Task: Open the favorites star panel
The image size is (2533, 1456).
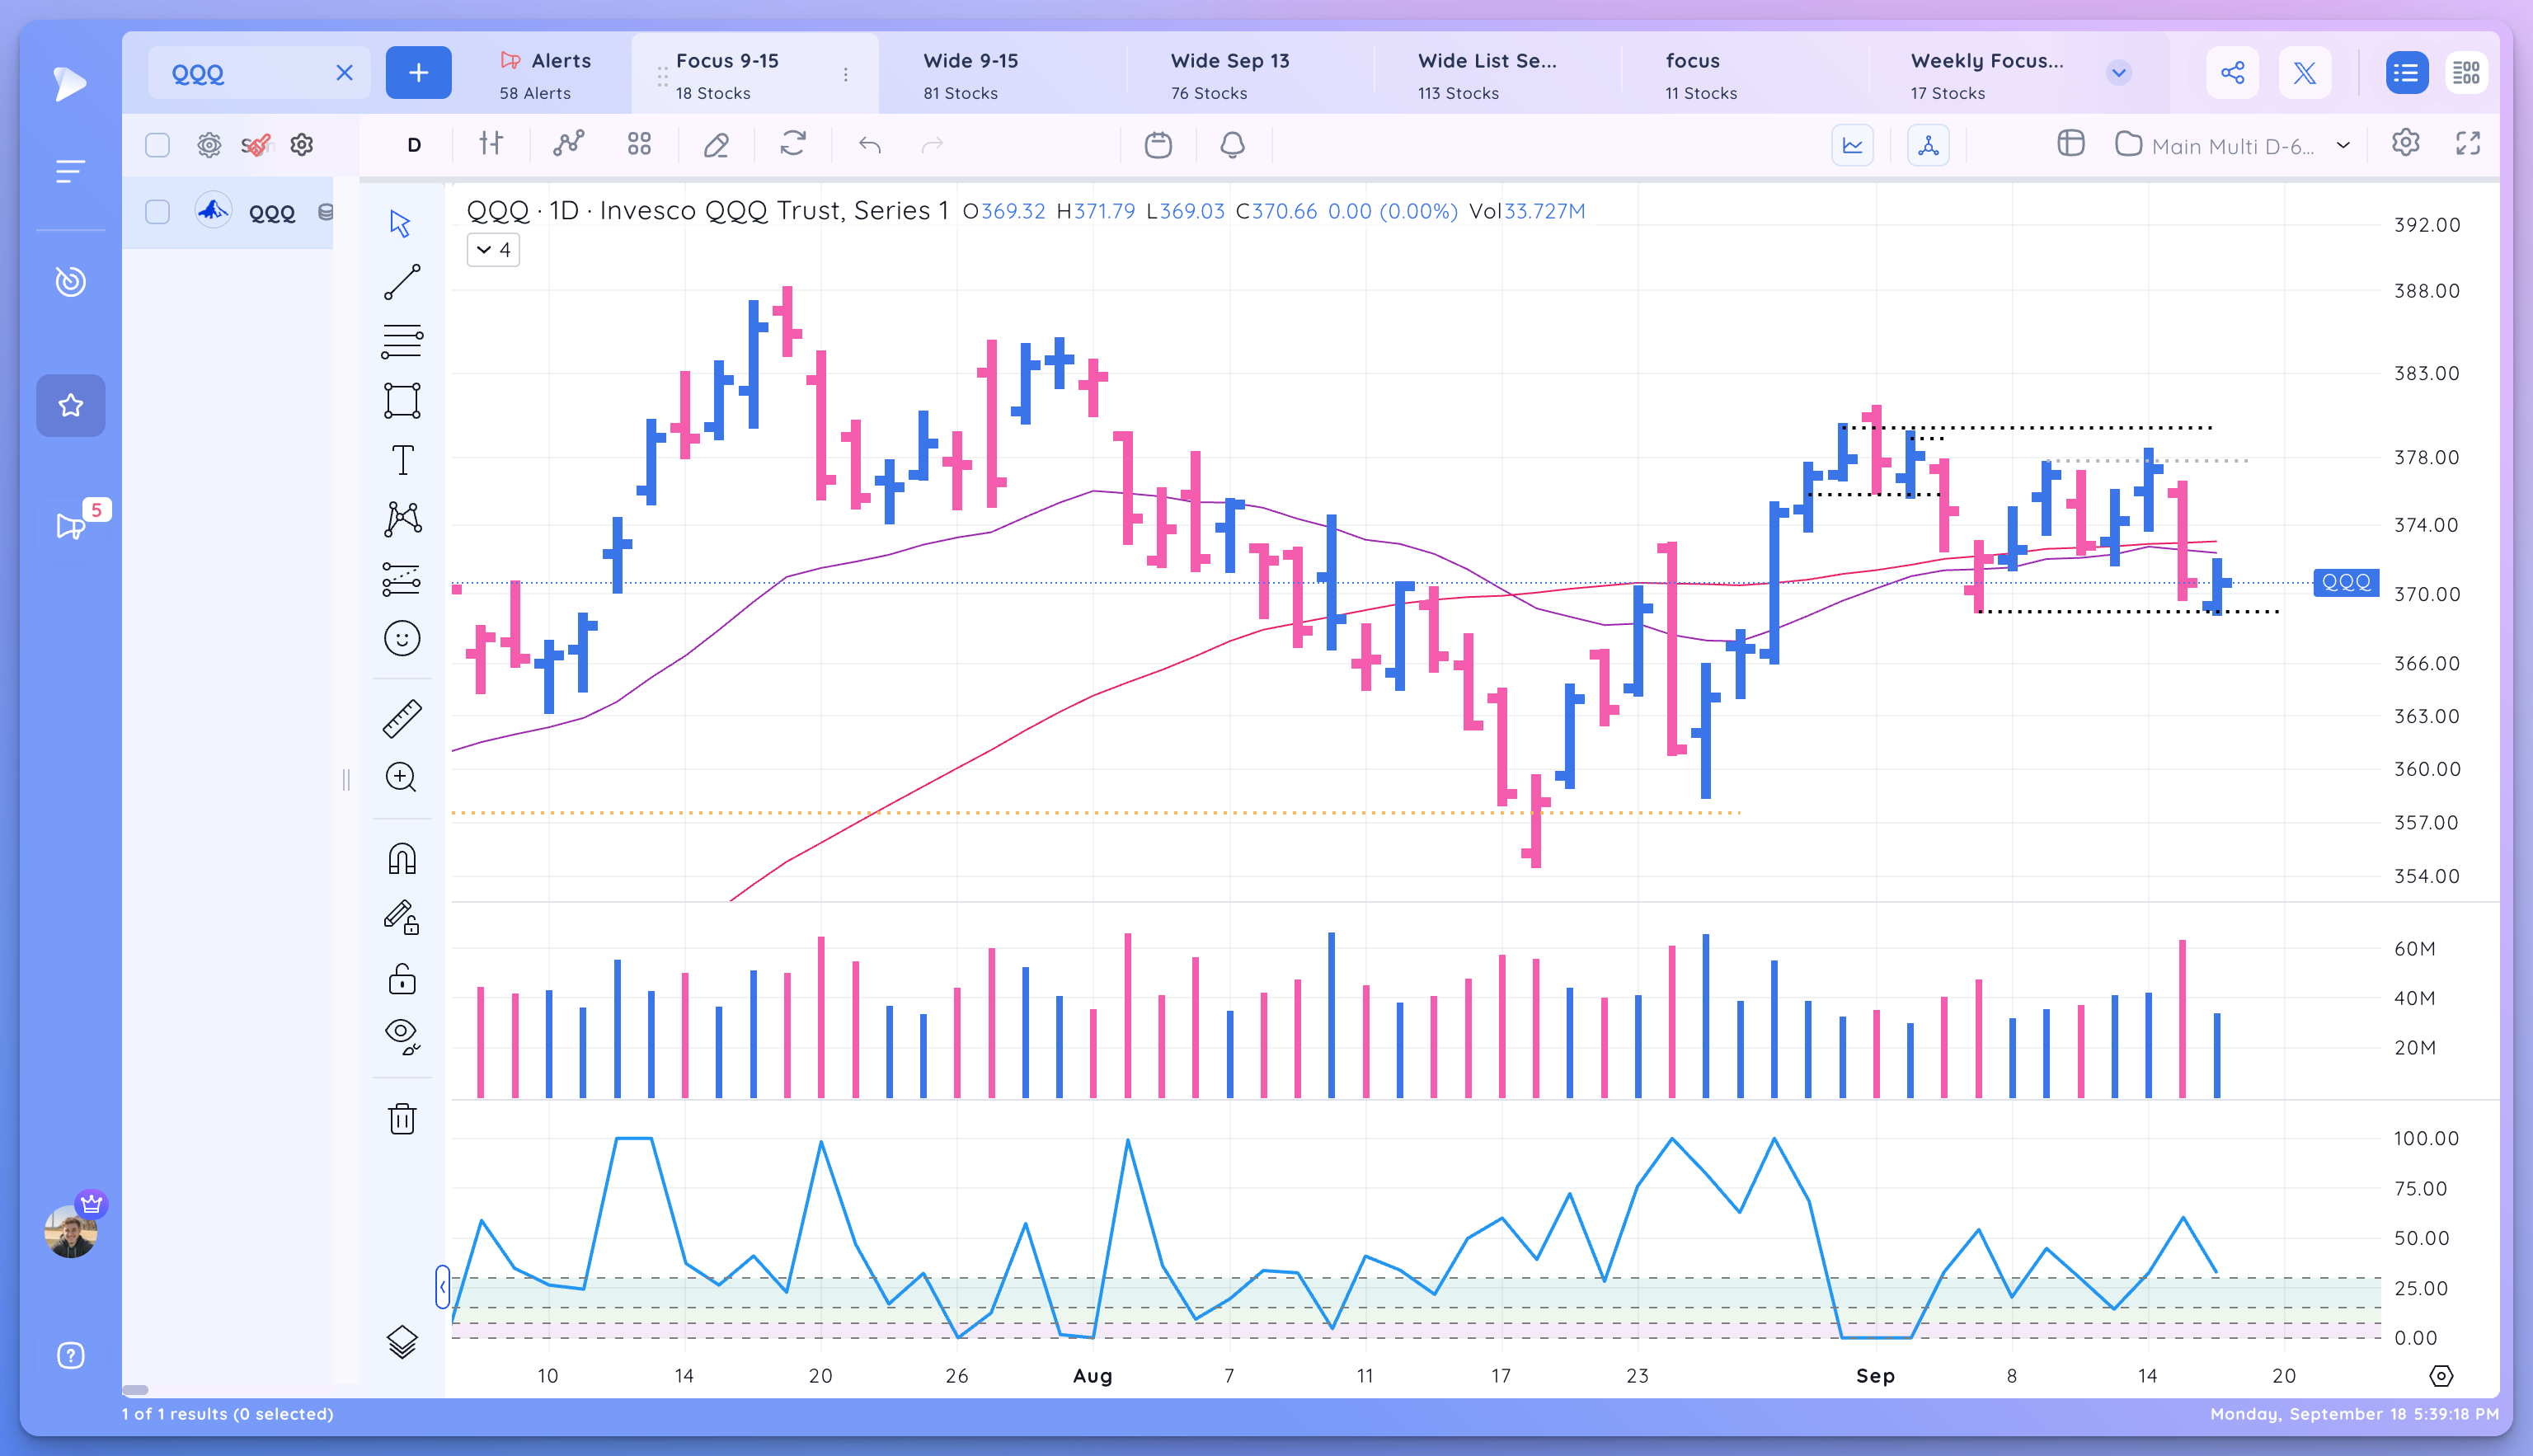Action: click(x=70, y=406)
